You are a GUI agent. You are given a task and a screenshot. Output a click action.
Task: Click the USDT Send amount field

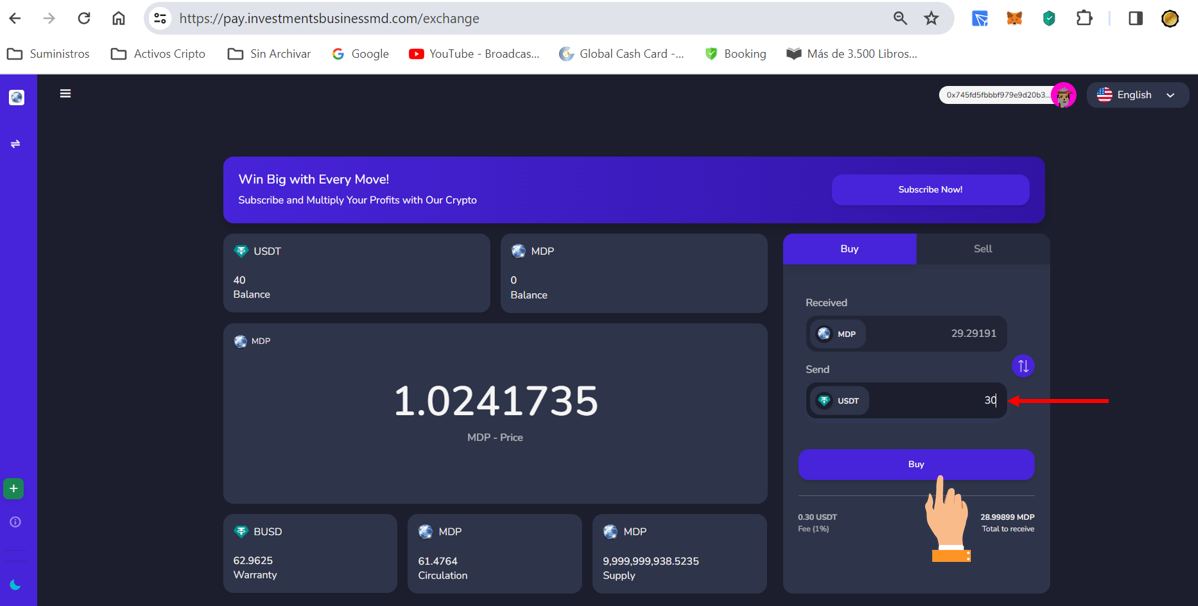point(940,401)
